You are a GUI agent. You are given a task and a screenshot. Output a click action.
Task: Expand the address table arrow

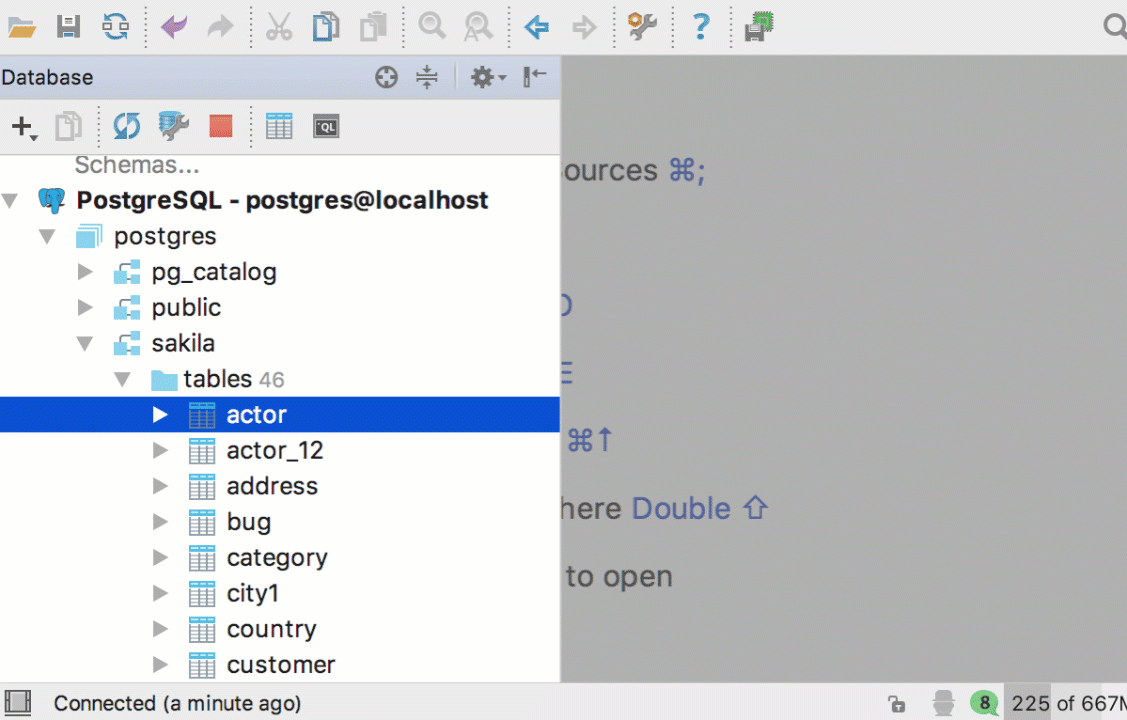pos(160,486)
